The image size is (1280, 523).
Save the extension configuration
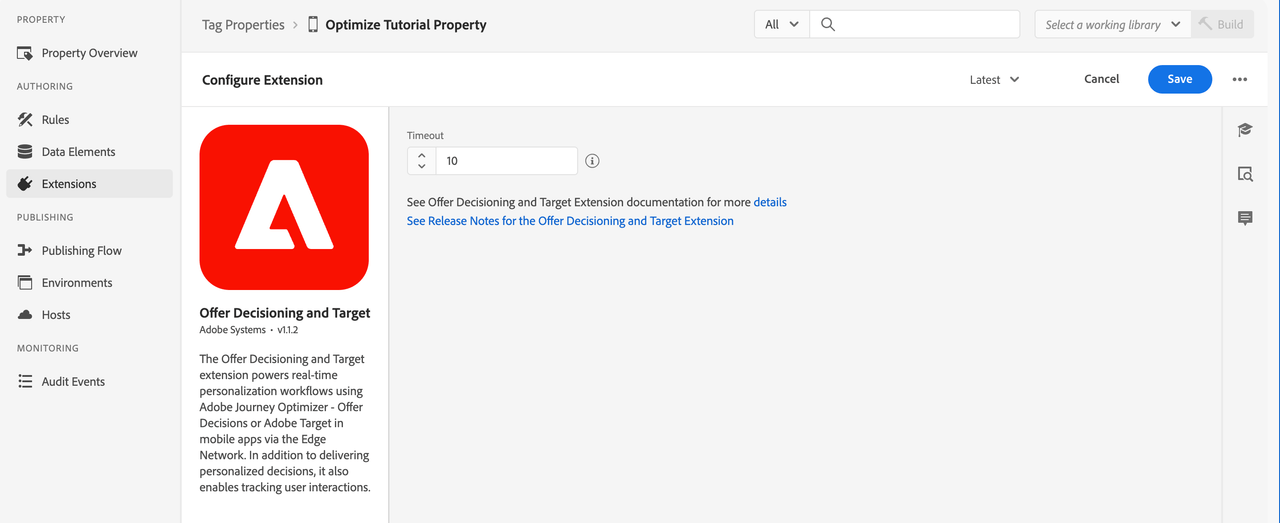(x=1179, y=79)
